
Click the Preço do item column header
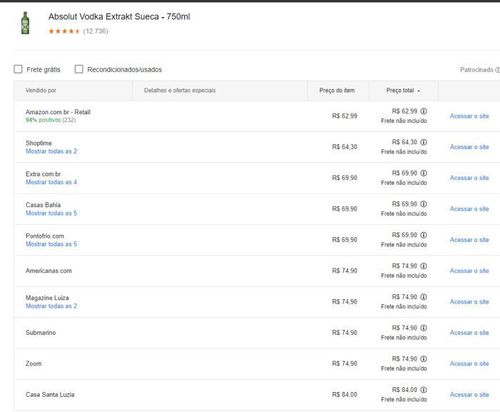coord(337,90)
